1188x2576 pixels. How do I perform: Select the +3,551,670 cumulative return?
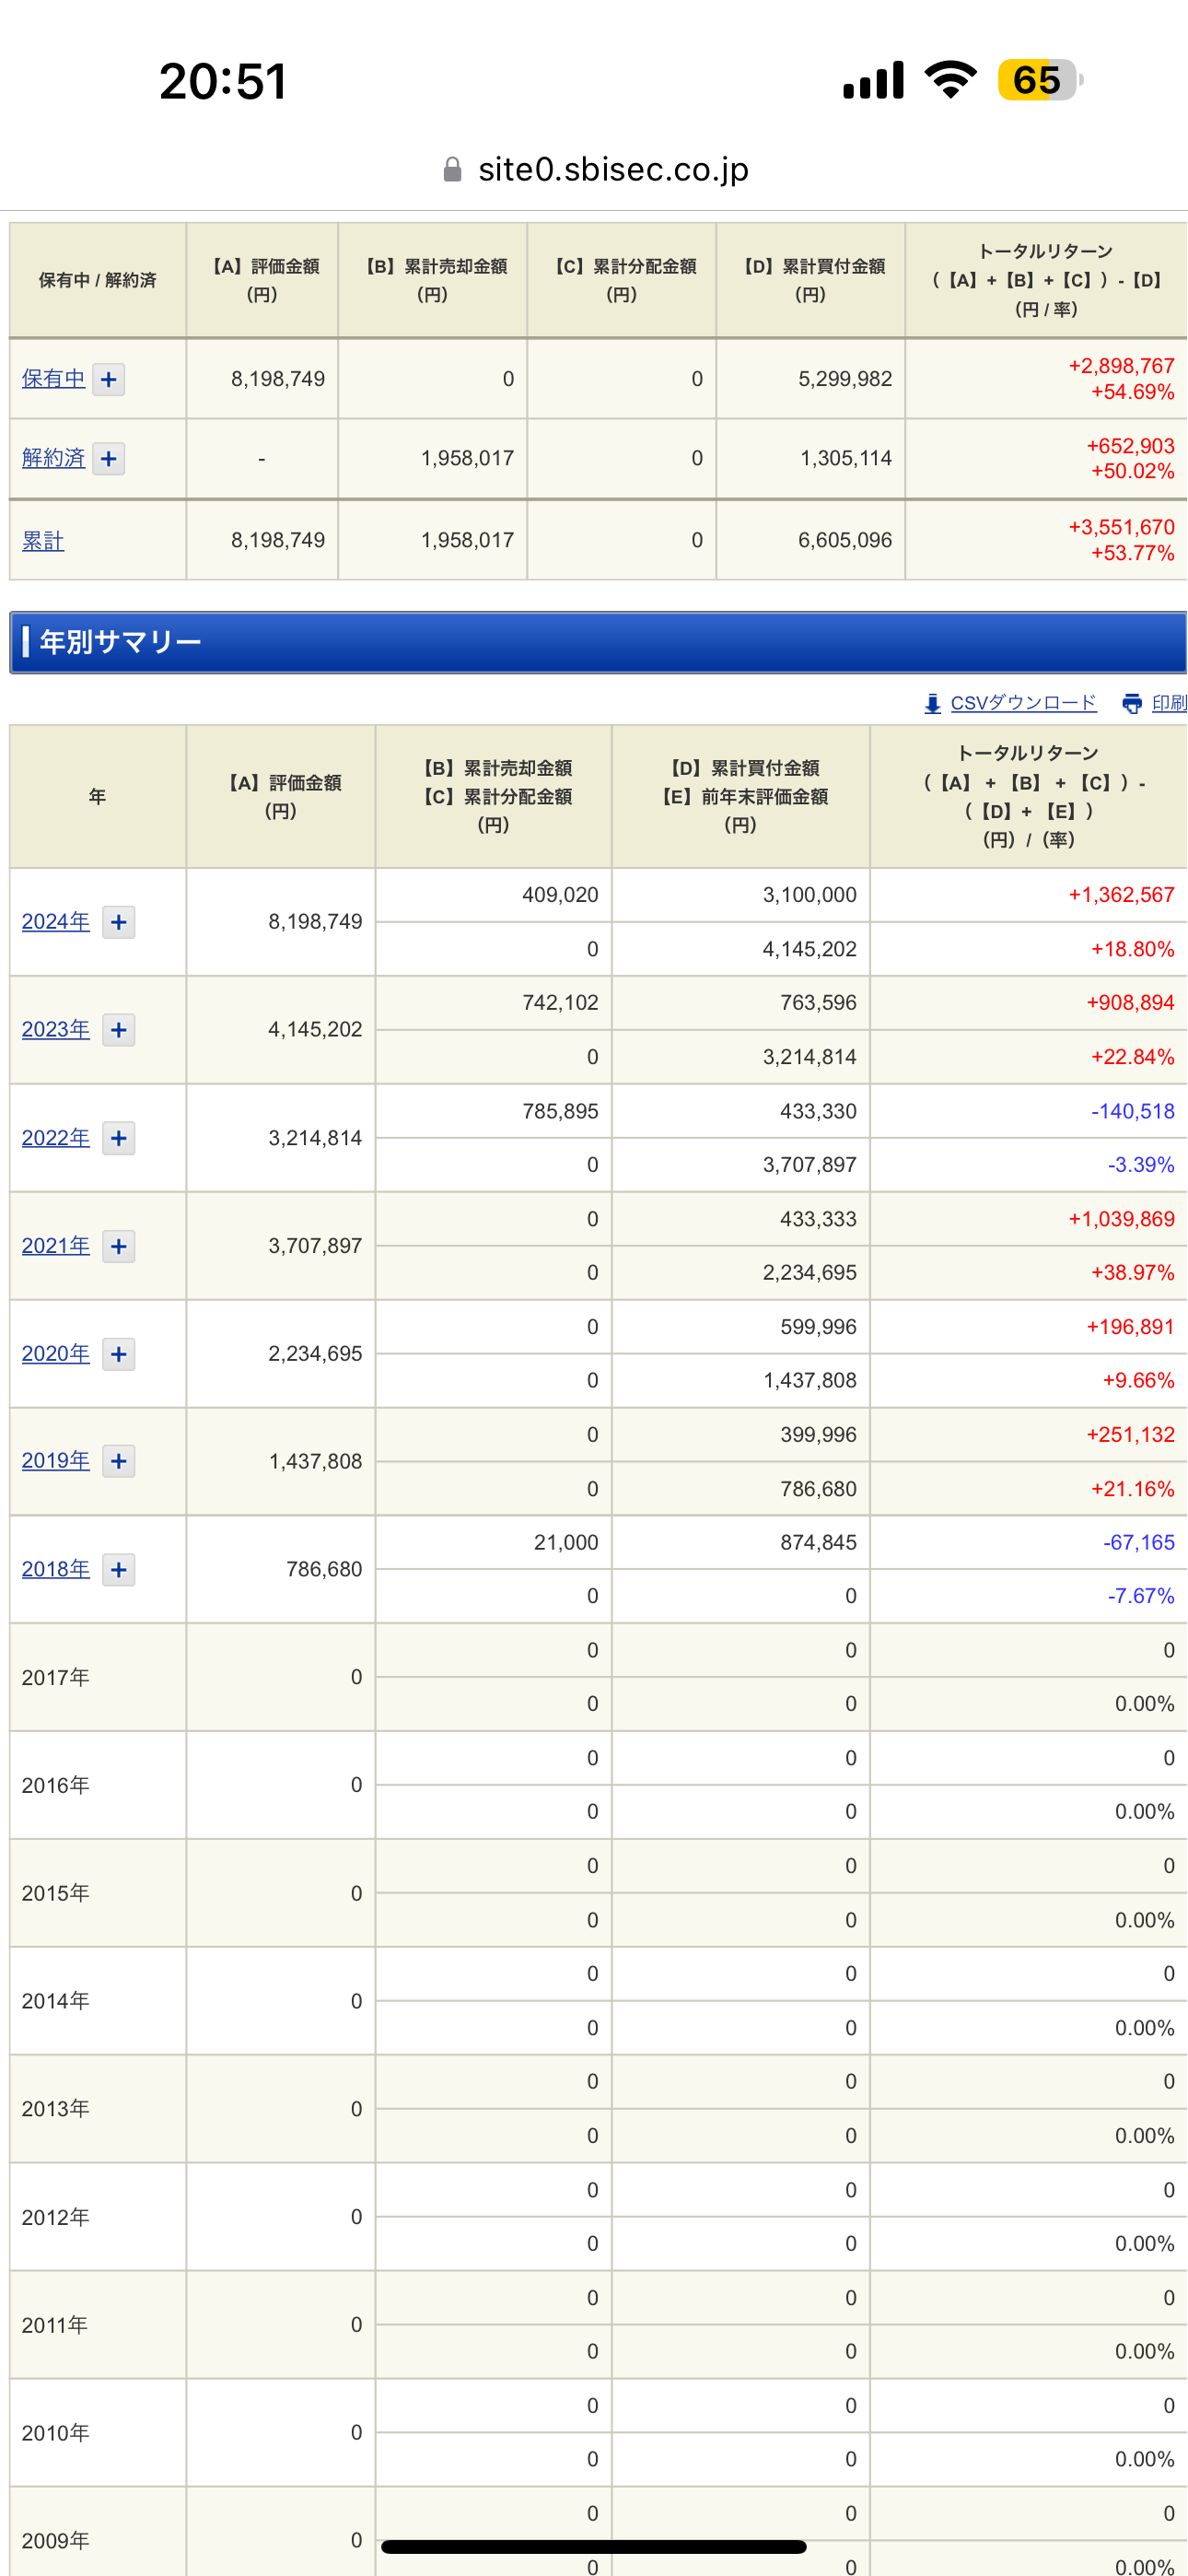(1121, 527)
